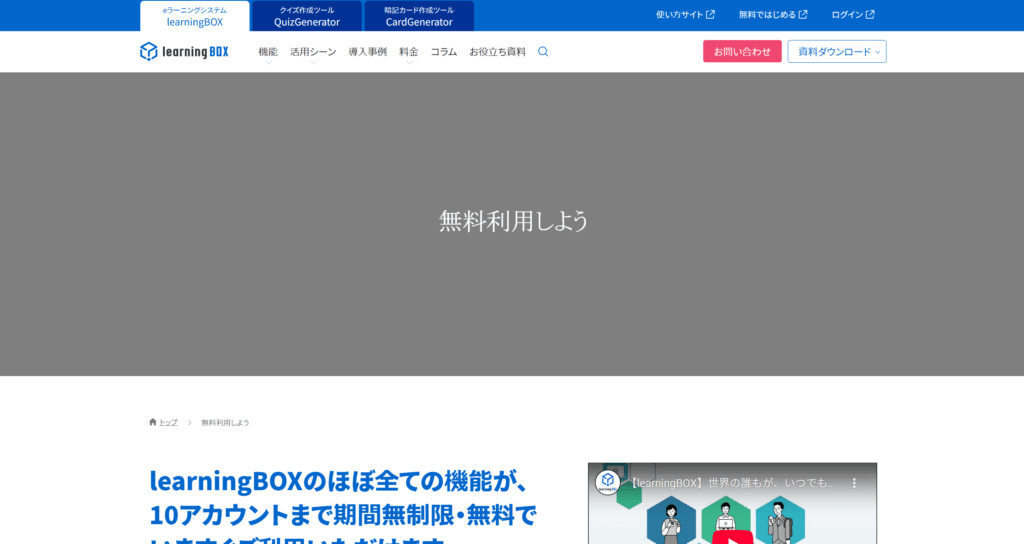Play the learningBOX YouTube video
This screenshot has height=544, width=1024.
coord(733,537)
